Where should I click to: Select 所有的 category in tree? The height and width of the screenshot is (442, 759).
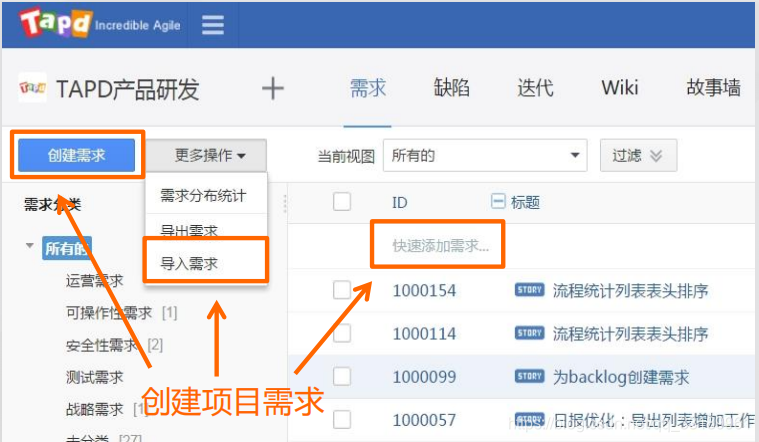point(66,248)
